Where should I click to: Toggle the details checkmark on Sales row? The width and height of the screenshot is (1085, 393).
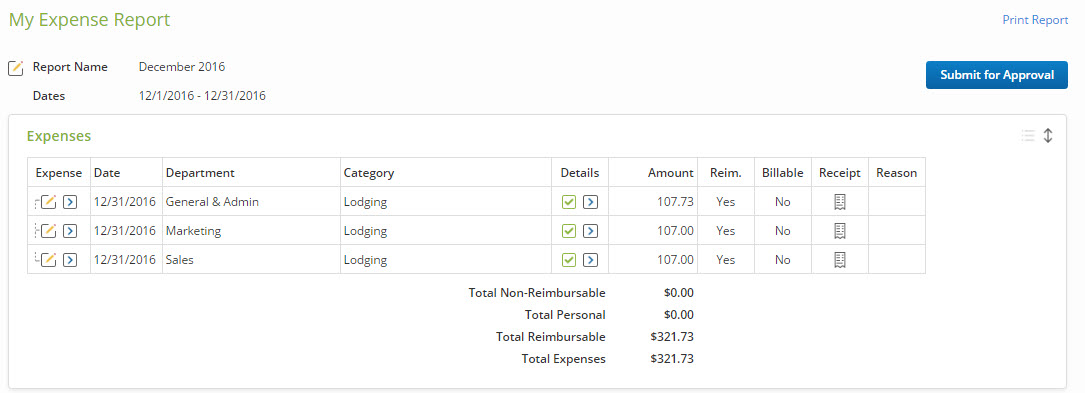[x=569, y=260]
